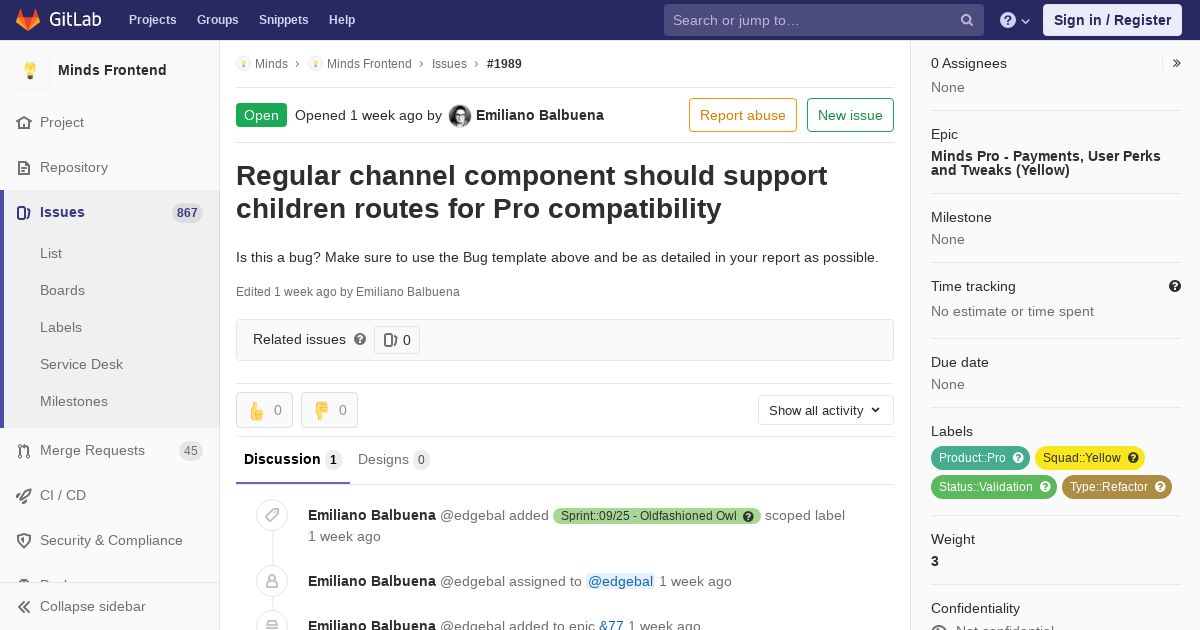Click the Squad::Yellow label help icon

1133,458
